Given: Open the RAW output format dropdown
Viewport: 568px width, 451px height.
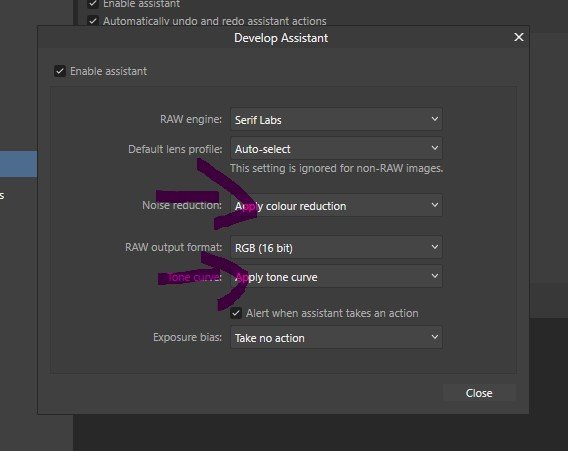Looking at the screenshot, I should 336,247.
